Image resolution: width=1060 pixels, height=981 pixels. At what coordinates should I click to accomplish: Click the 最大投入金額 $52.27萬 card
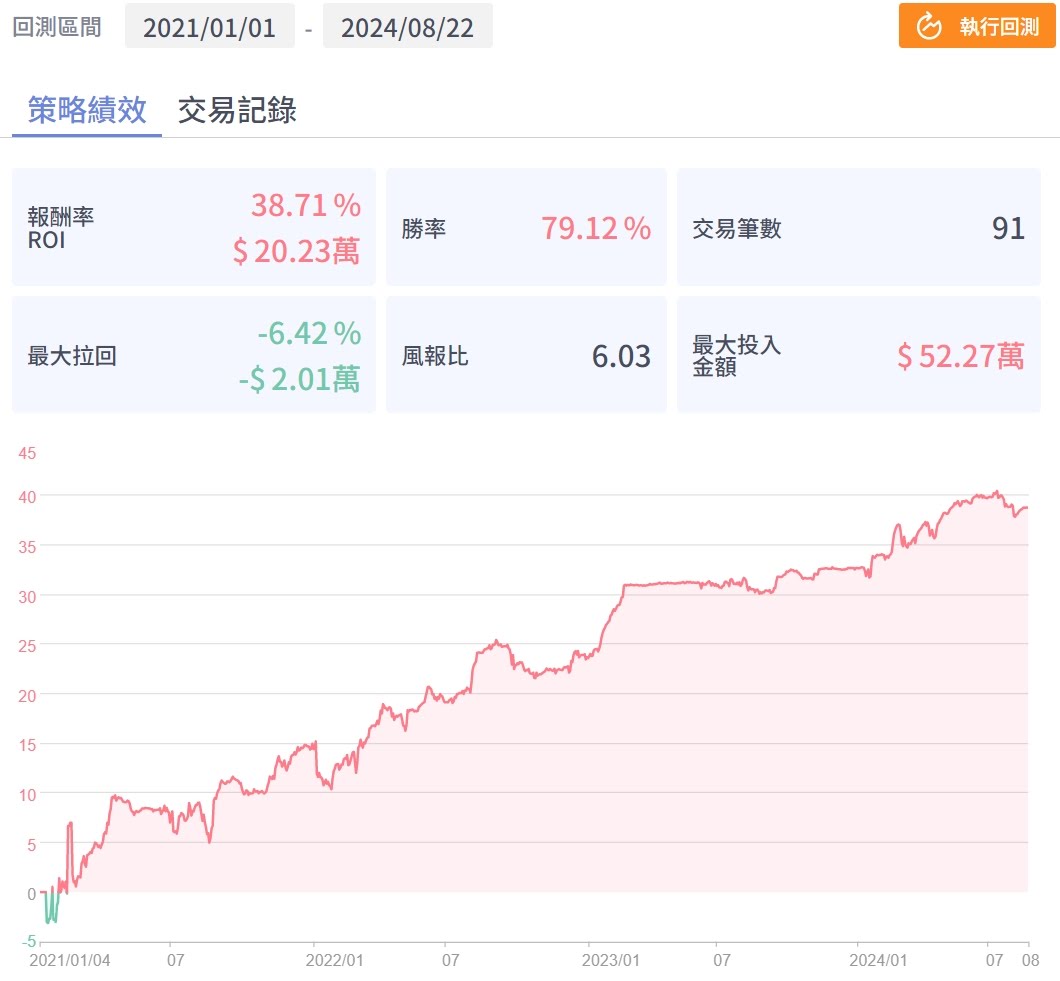pyautogui.click(x=858, y=354)
